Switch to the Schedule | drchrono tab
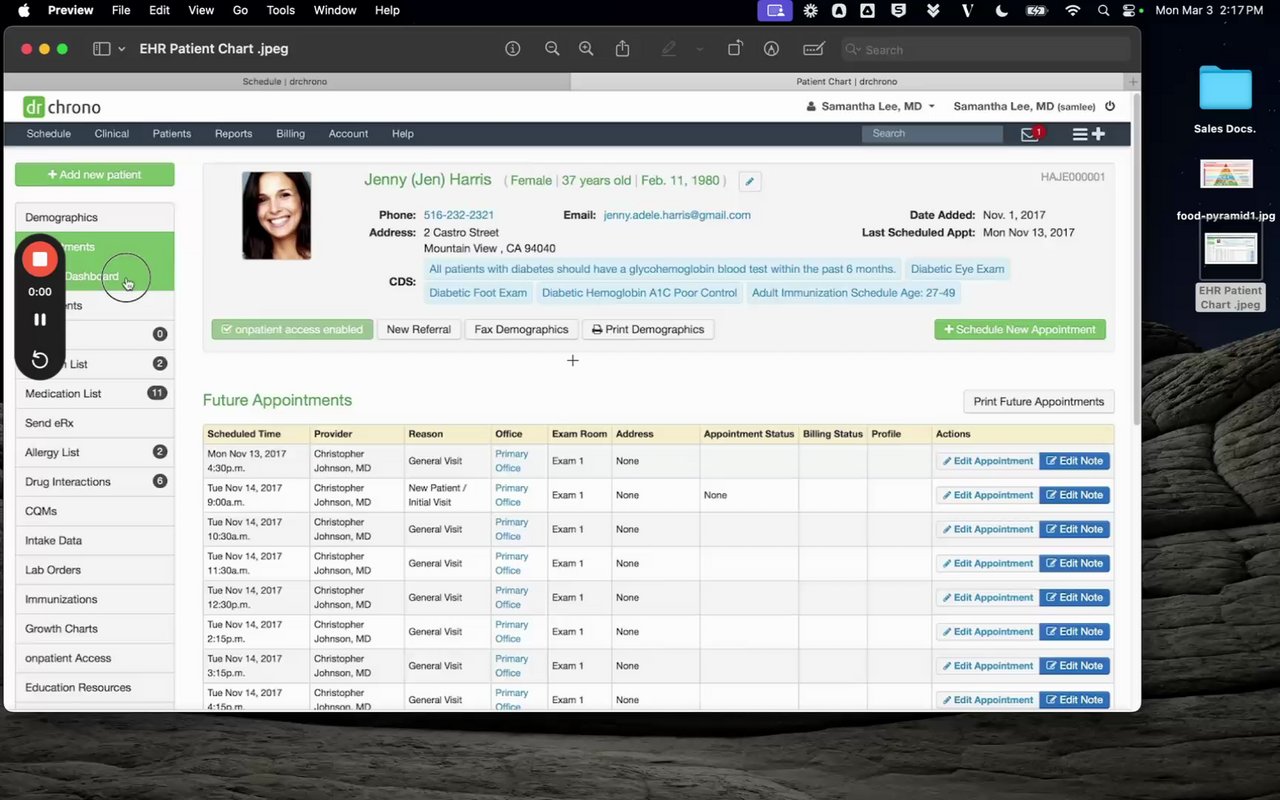The image size is (1280, 800). pos(285,81)
